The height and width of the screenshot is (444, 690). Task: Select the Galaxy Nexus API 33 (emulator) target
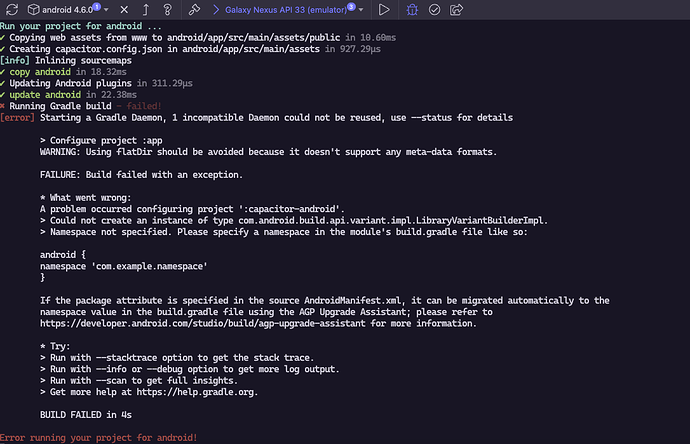(286, 10)
